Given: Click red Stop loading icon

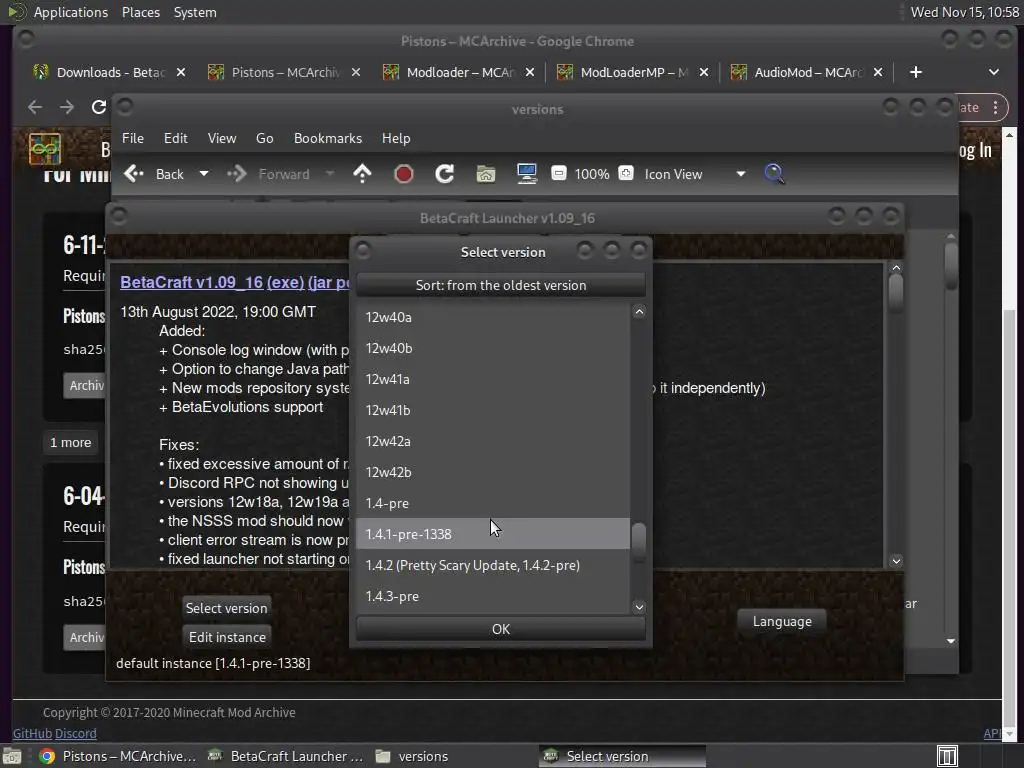Looking at the screenshot, I should click(x=404, y=174).
